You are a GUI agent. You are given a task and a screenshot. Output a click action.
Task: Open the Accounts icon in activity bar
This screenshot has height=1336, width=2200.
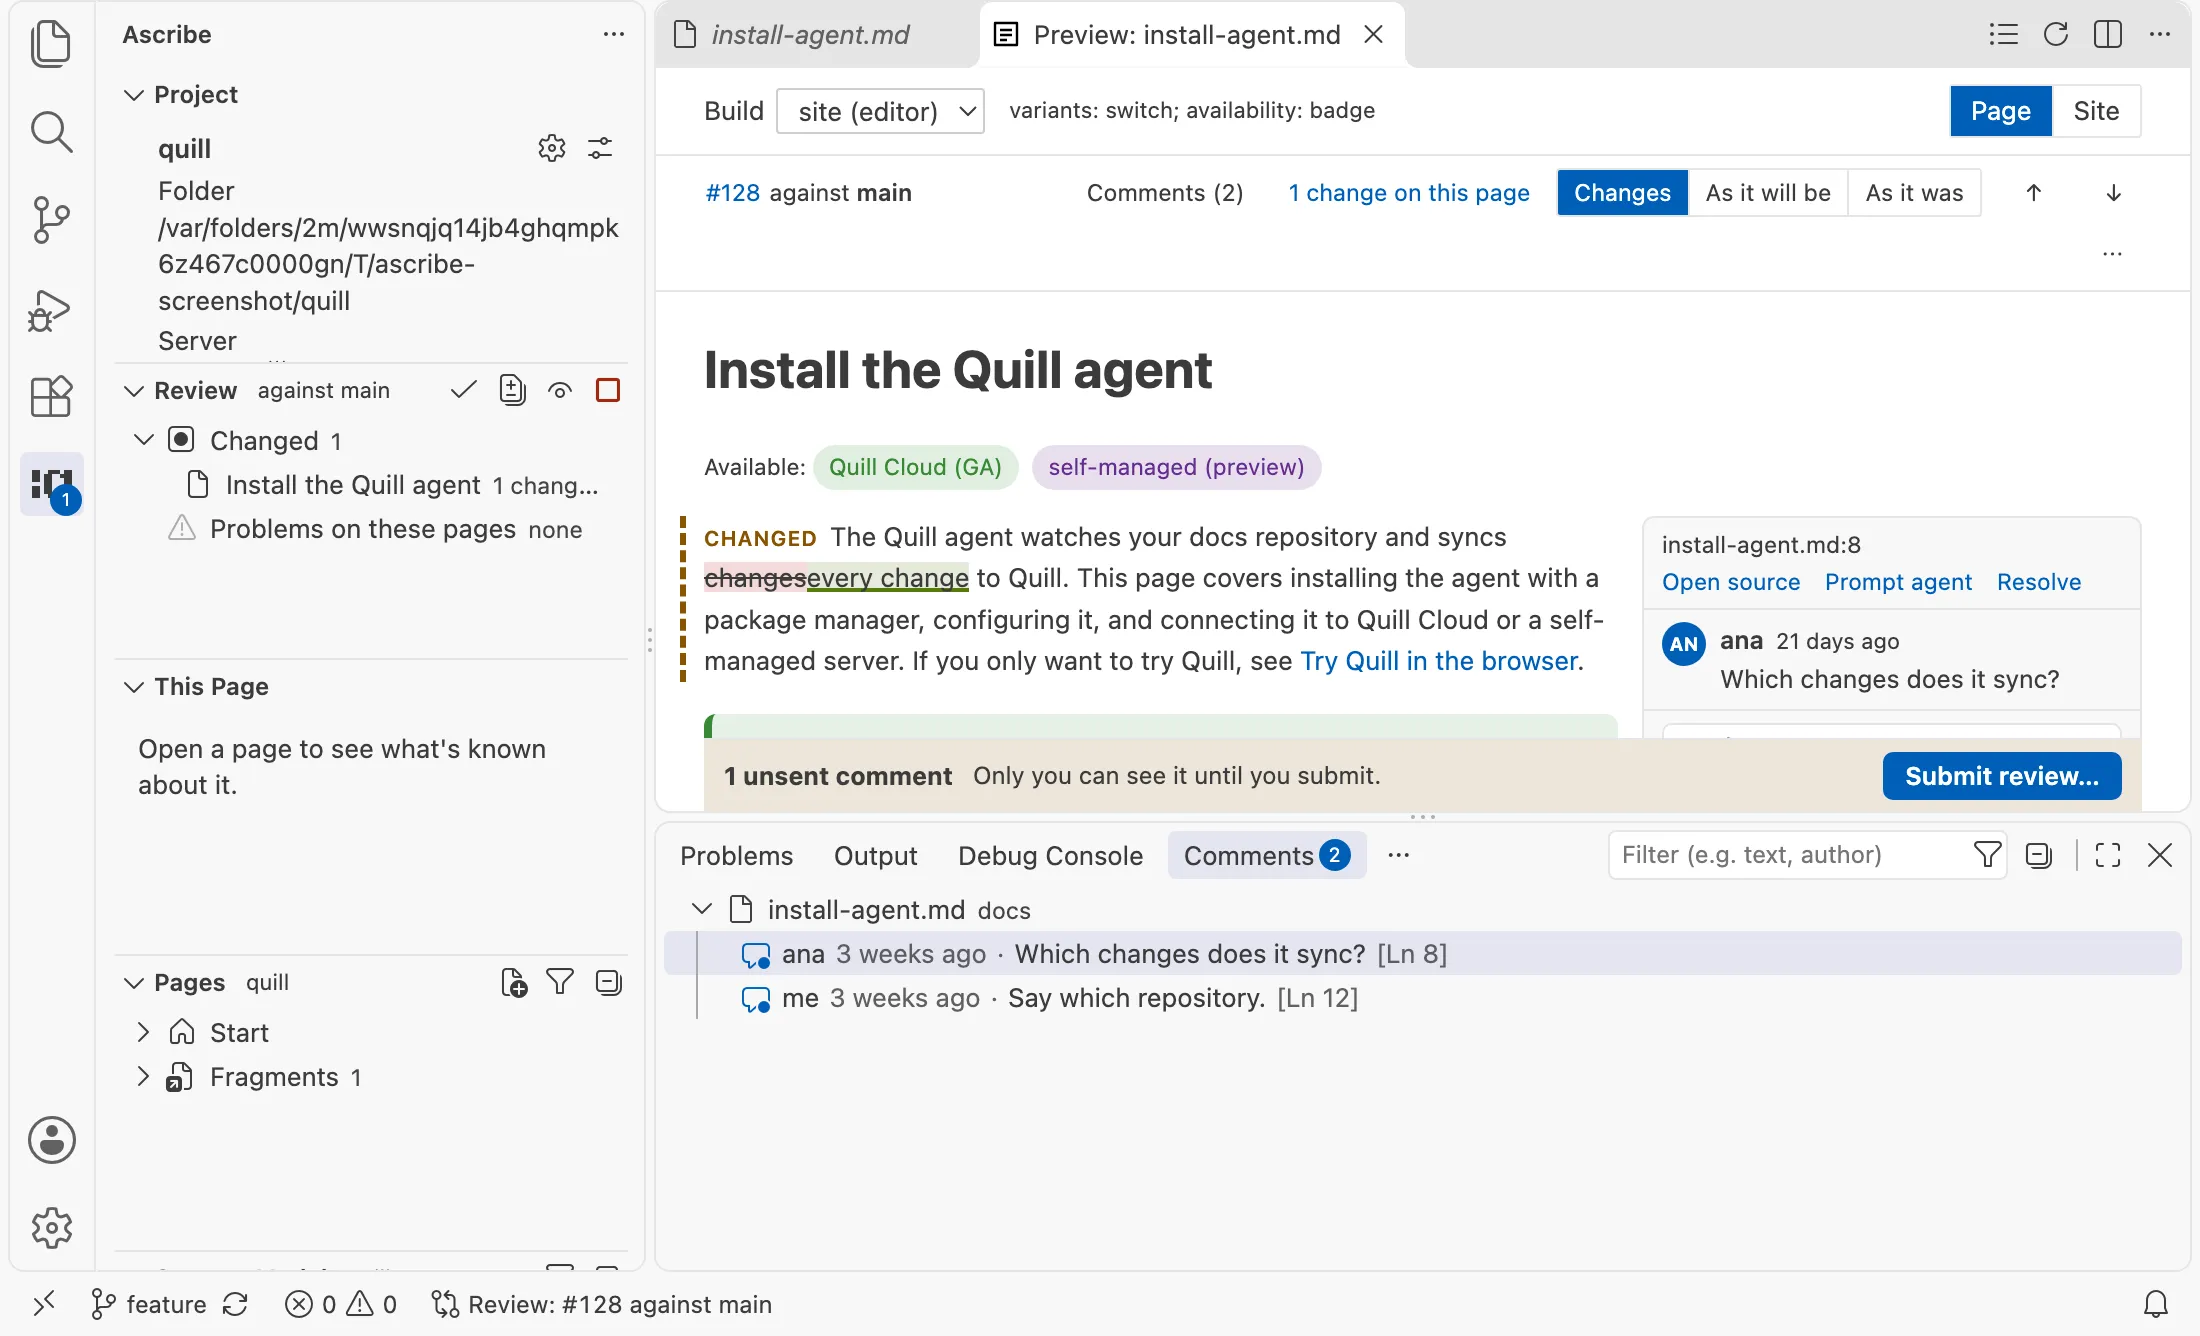click(x=51, y=1140)
